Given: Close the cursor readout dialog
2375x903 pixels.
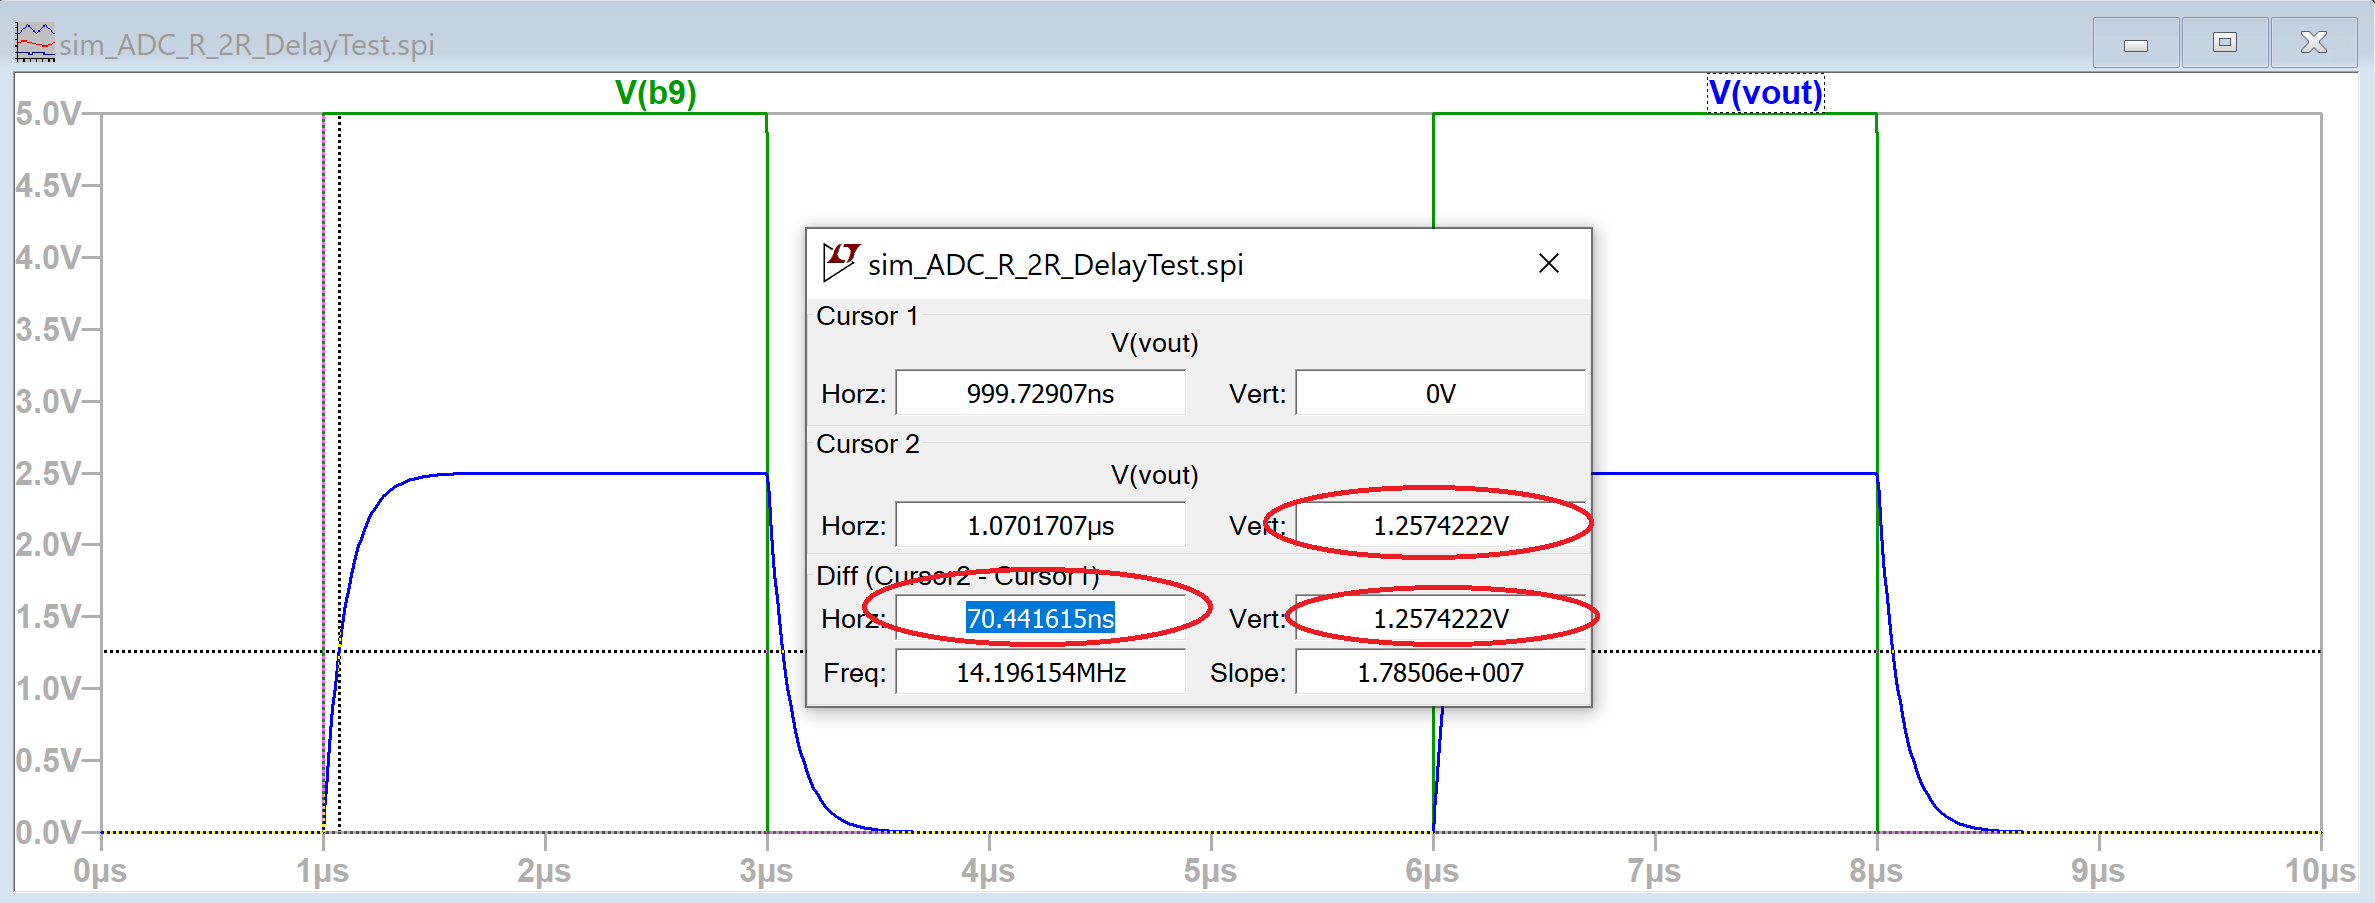Looking at the screenshot, I should point(1548,264).
